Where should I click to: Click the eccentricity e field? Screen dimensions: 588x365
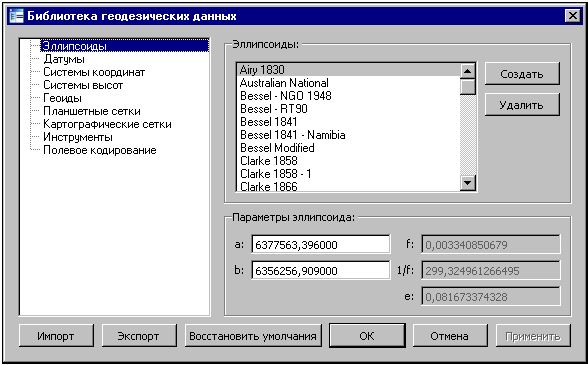490,297
